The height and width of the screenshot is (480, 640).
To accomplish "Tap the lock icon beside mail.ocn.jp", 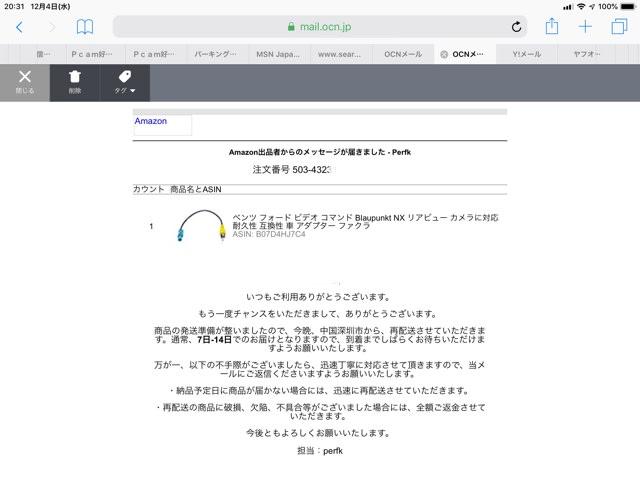I will click(291, 27).
